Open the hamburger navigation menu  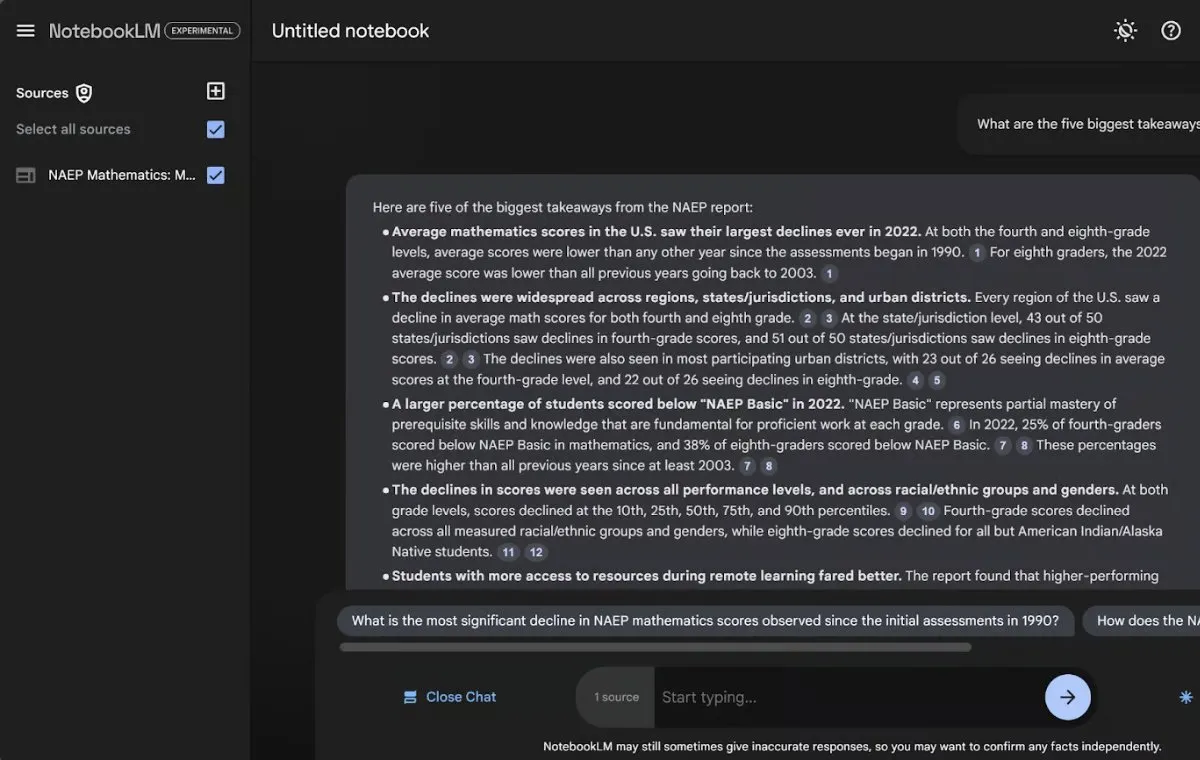tap(26, 31)
